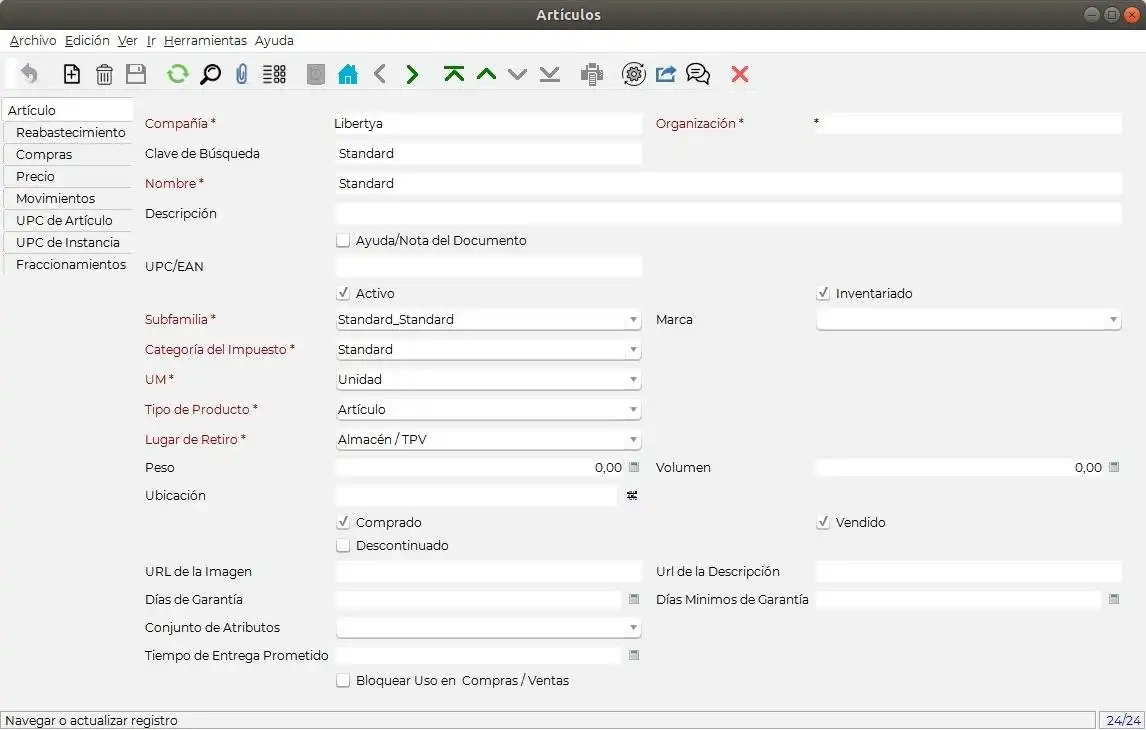Open calculator next to Días Minimos de Garantía
This screenshot has width=1146, height=730.
pos(1114,599)
